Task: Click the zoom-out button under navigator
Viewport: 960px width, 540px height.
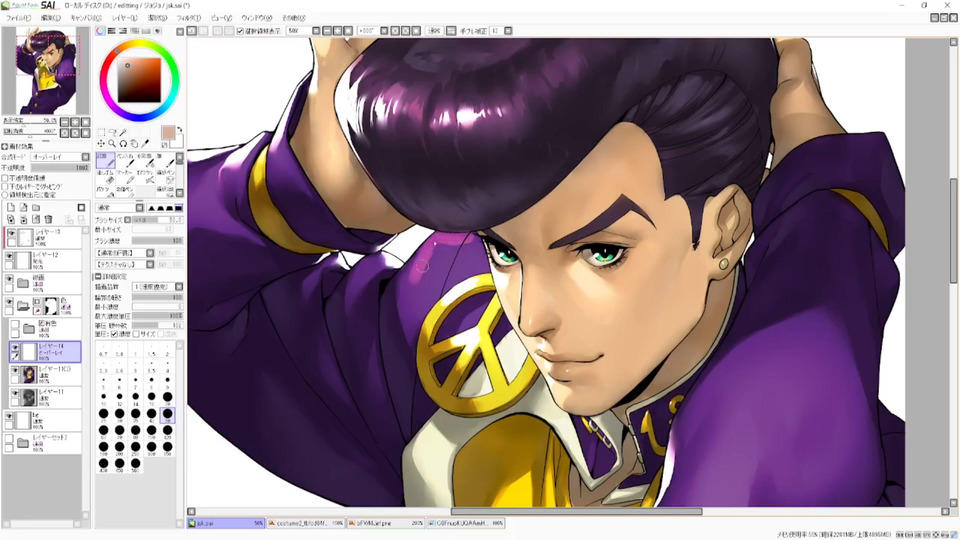Action: point(65,122)
